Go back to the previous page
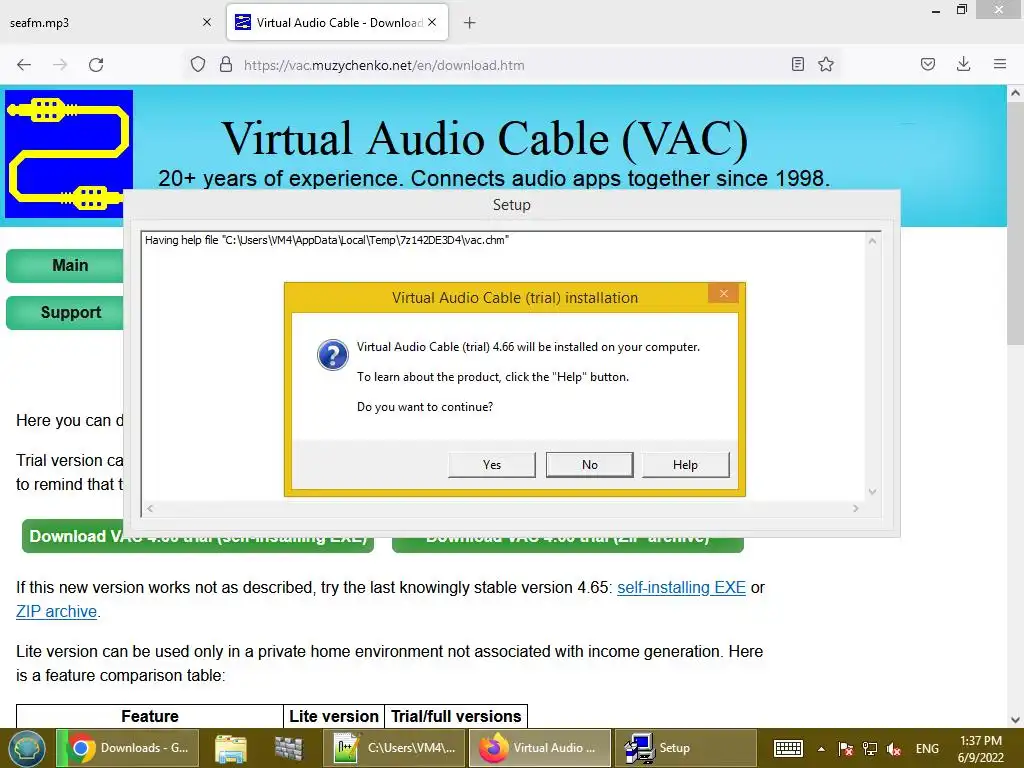This screenshot has width=1024, height=768. [24, 65]
